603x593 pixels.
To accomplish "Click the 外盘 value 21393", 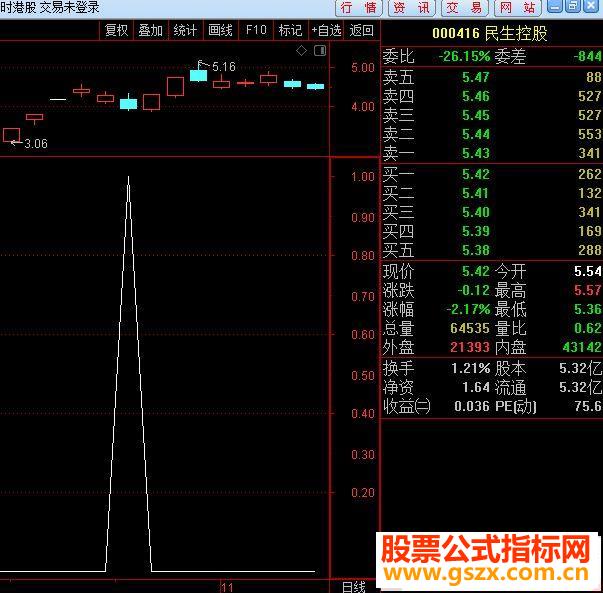I will (470, 347).
